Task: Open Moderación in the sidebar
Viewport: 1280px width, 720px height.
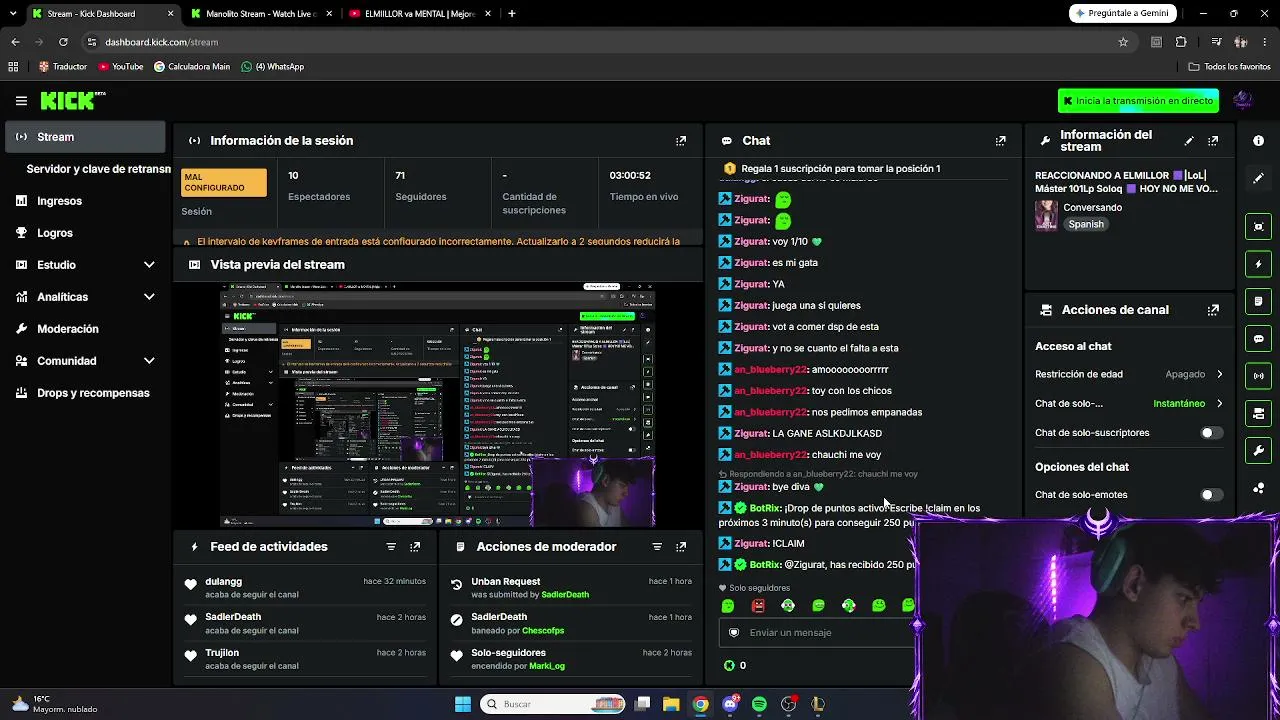Action: point(85,329)
